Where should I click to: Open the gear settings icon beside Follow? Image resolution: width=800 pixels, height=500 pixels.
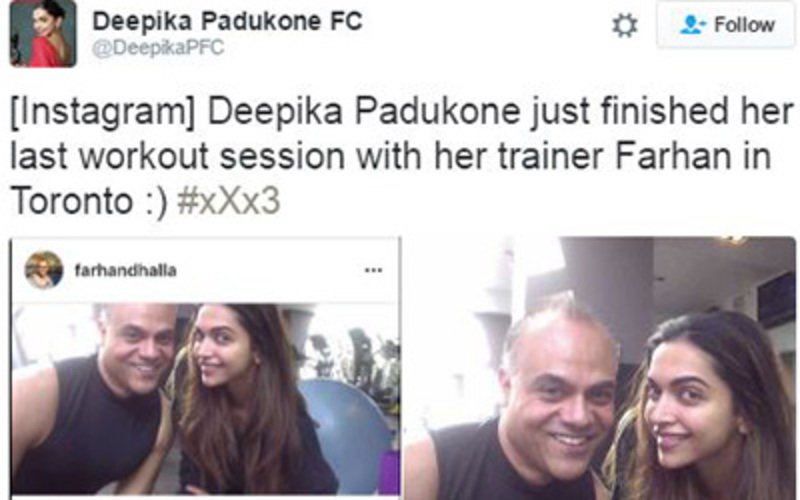coord(624,25)
